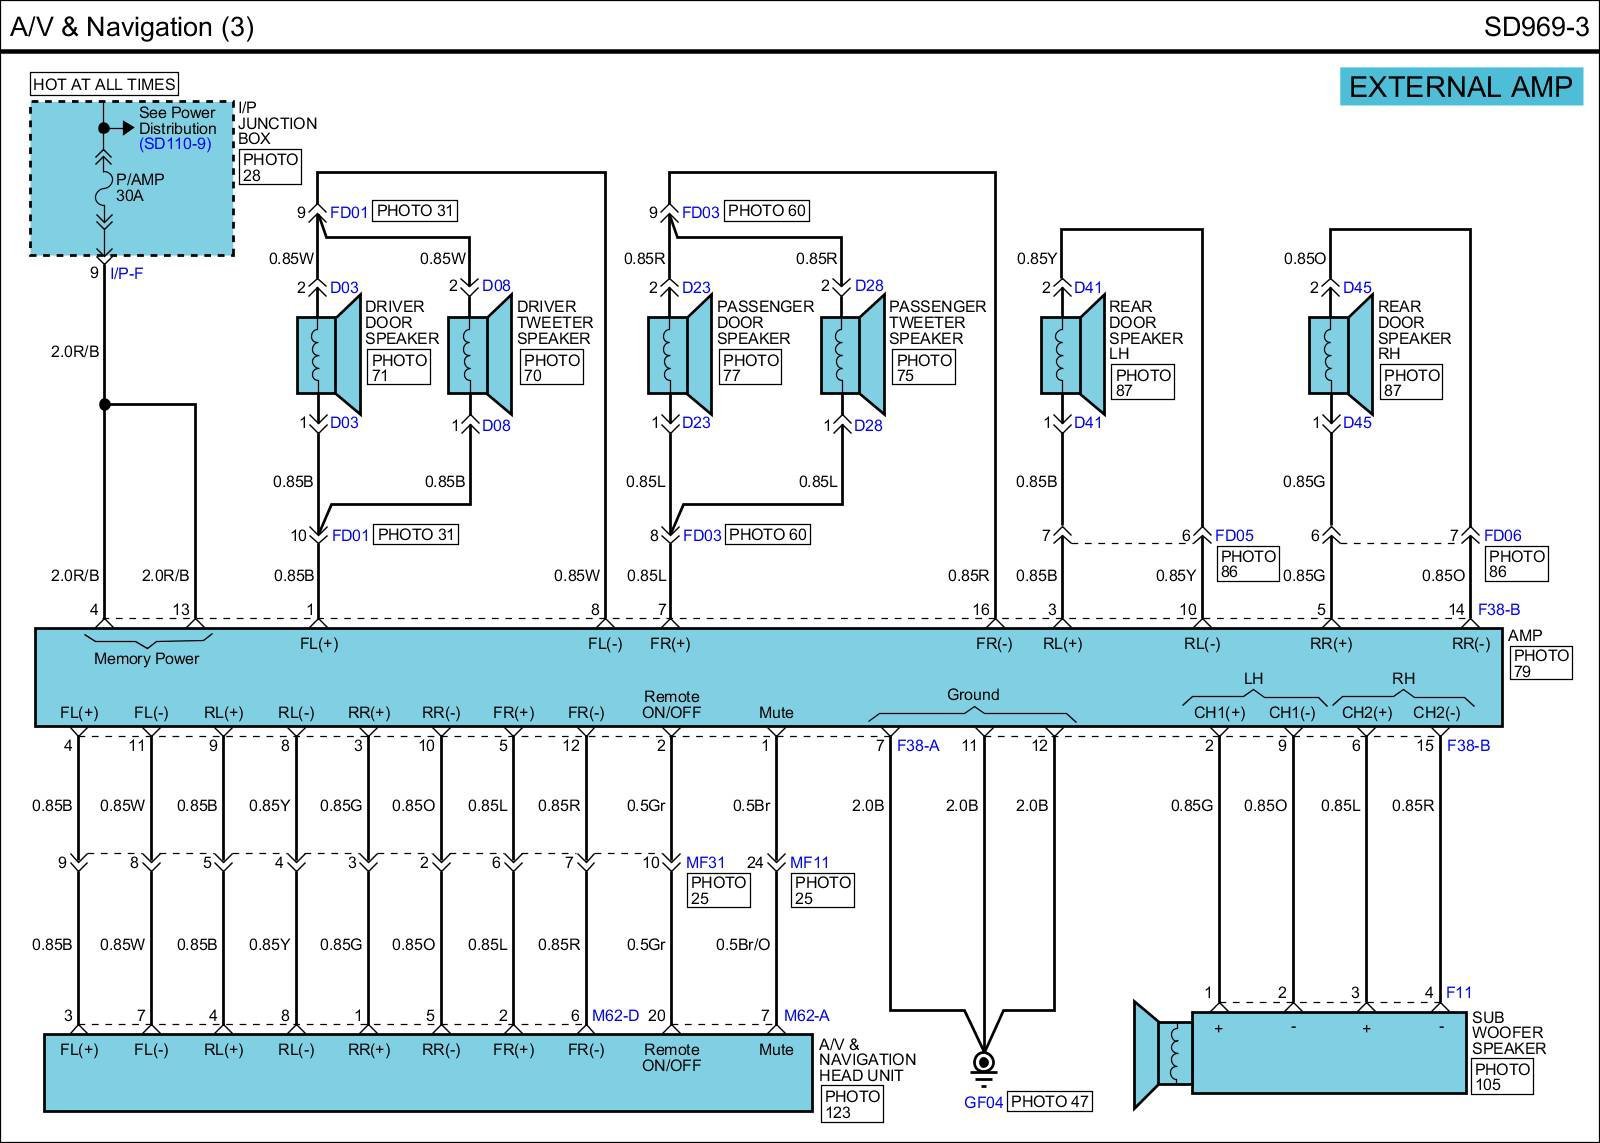Open PHOTO 47 next to GF04
1600x1143 pixels.
(x=1049, y=1102)
